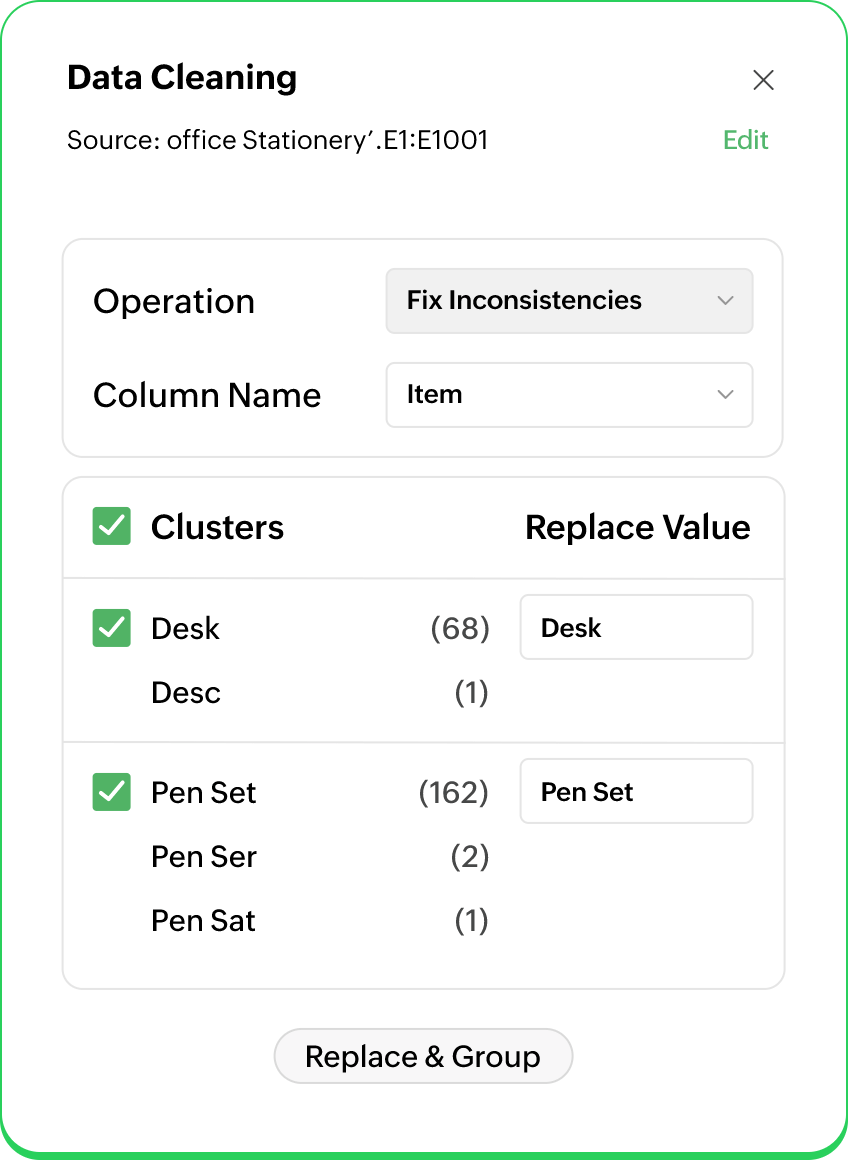
Task: Open the Operation dropdown
Action: tap(569, 301)
